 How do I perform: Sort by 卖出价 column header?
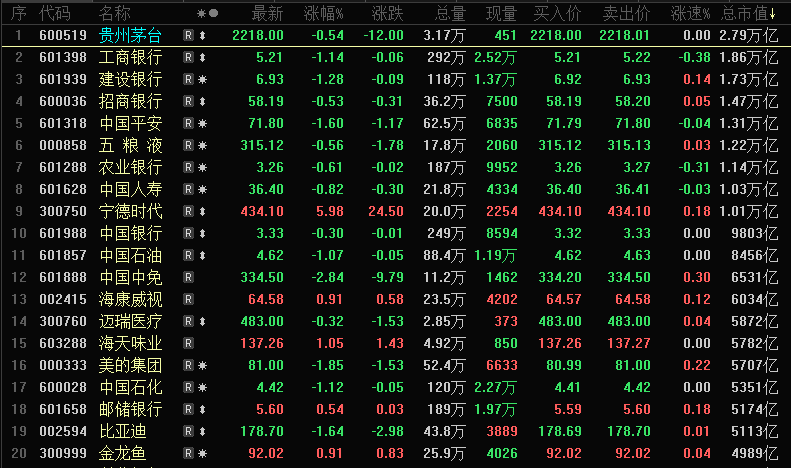627,13
